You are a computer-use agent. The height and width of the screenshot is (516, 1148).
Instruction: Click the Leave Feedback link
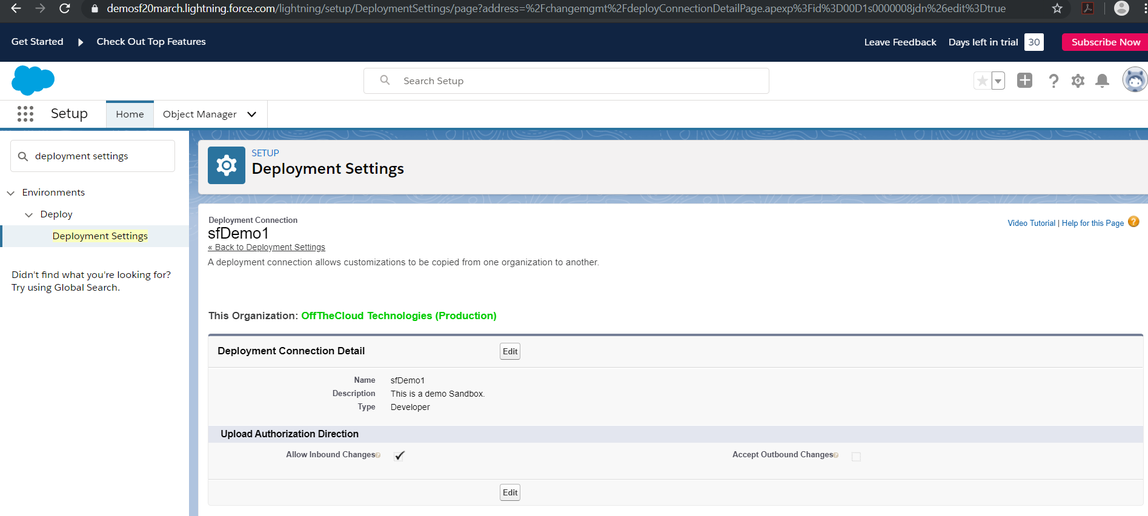click(x=900, y=42)
